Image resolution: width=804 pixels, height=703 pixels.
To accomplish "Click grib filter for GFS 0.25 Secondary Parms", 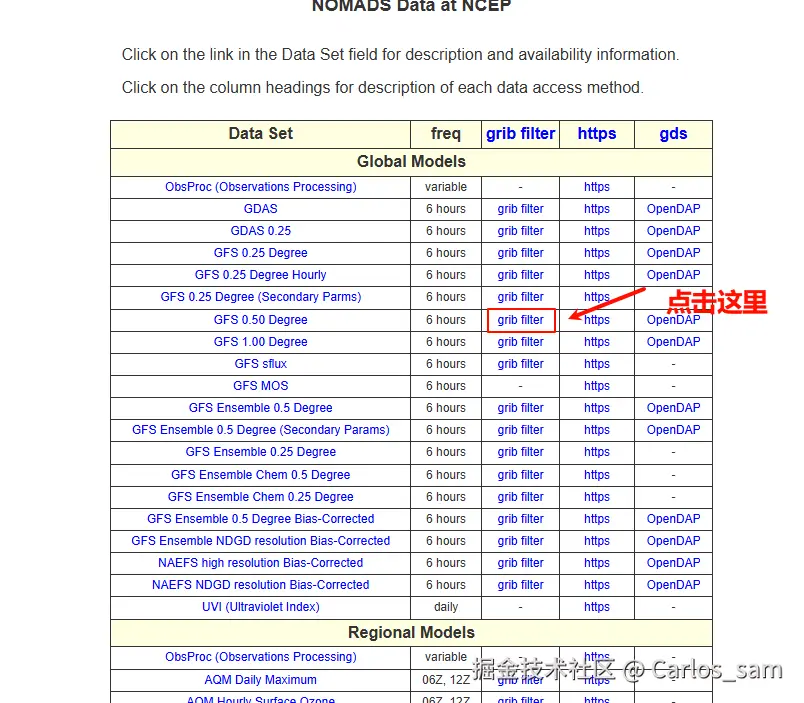I will [520, 297].
